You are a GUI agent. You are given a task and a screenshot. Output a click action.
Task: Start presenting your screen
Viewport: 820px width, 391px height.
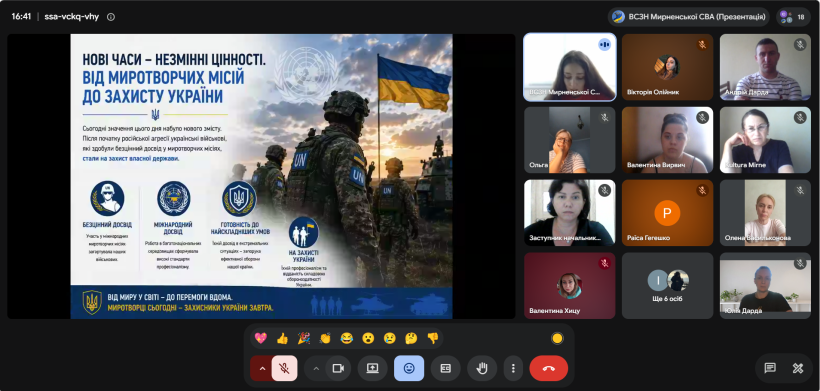tap(372, 369)
